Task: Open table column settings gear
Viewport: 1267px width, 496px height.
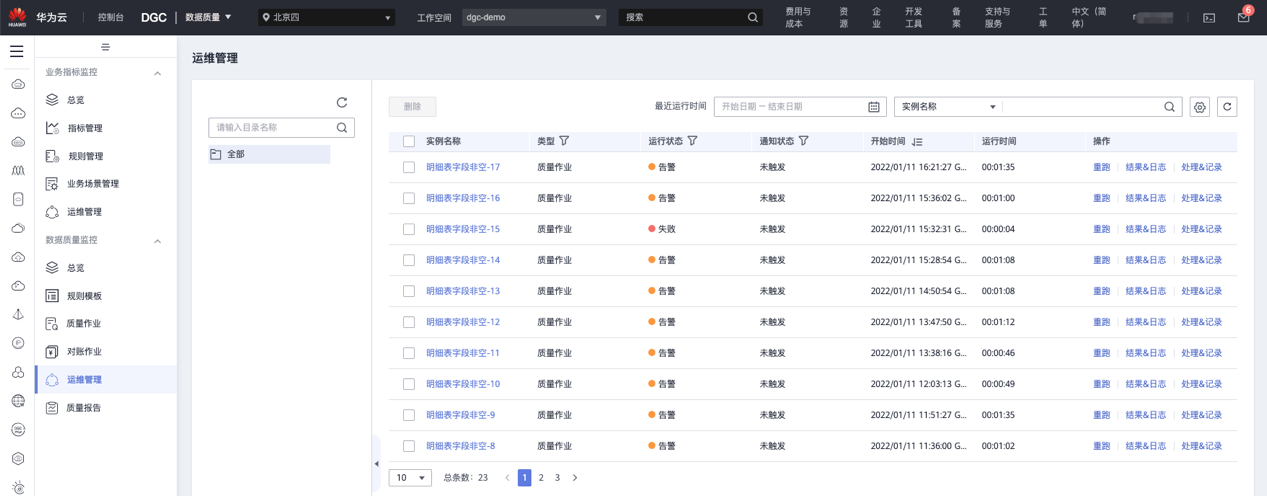Action: click(x=1200, y=107)
